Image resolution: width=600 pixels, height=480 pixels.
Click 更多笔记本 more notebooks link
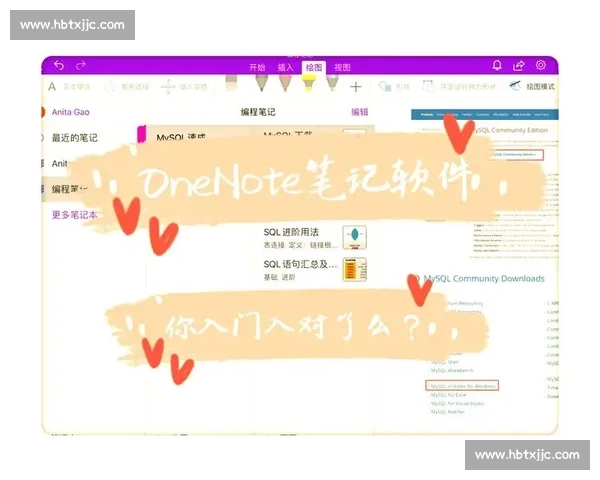(x=74, y=215)
